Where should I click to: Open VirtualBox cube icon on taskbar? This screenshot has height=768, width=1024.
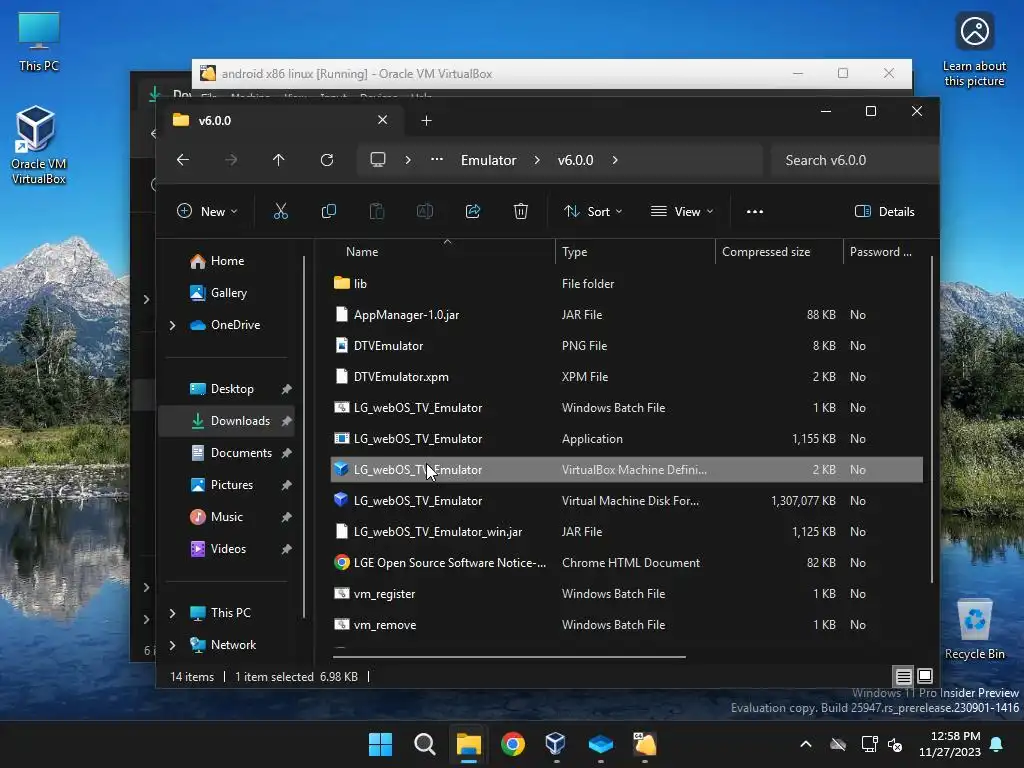(x=556, y=744)
